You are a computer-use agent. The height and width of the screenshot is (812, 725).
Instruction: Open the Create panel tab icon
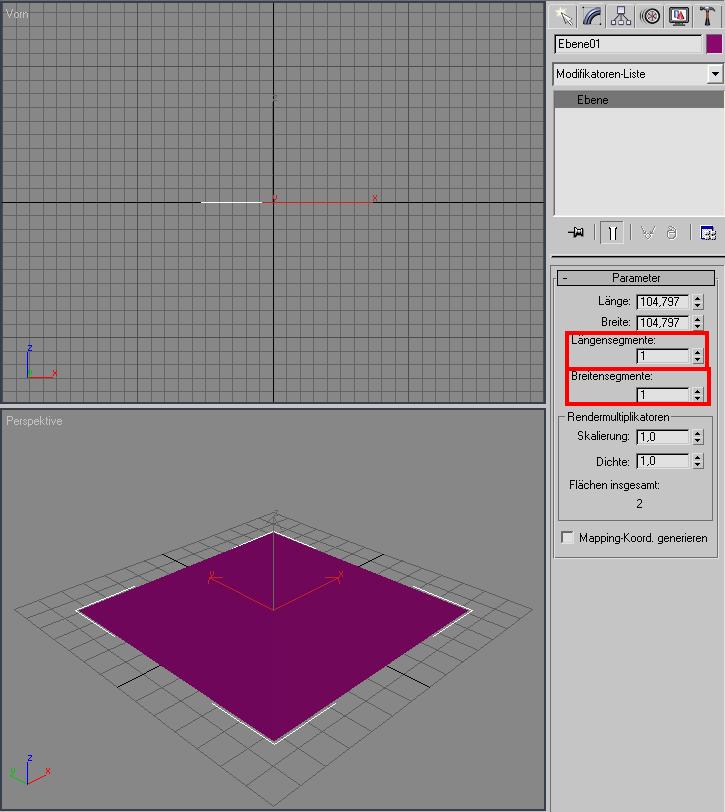564,16
